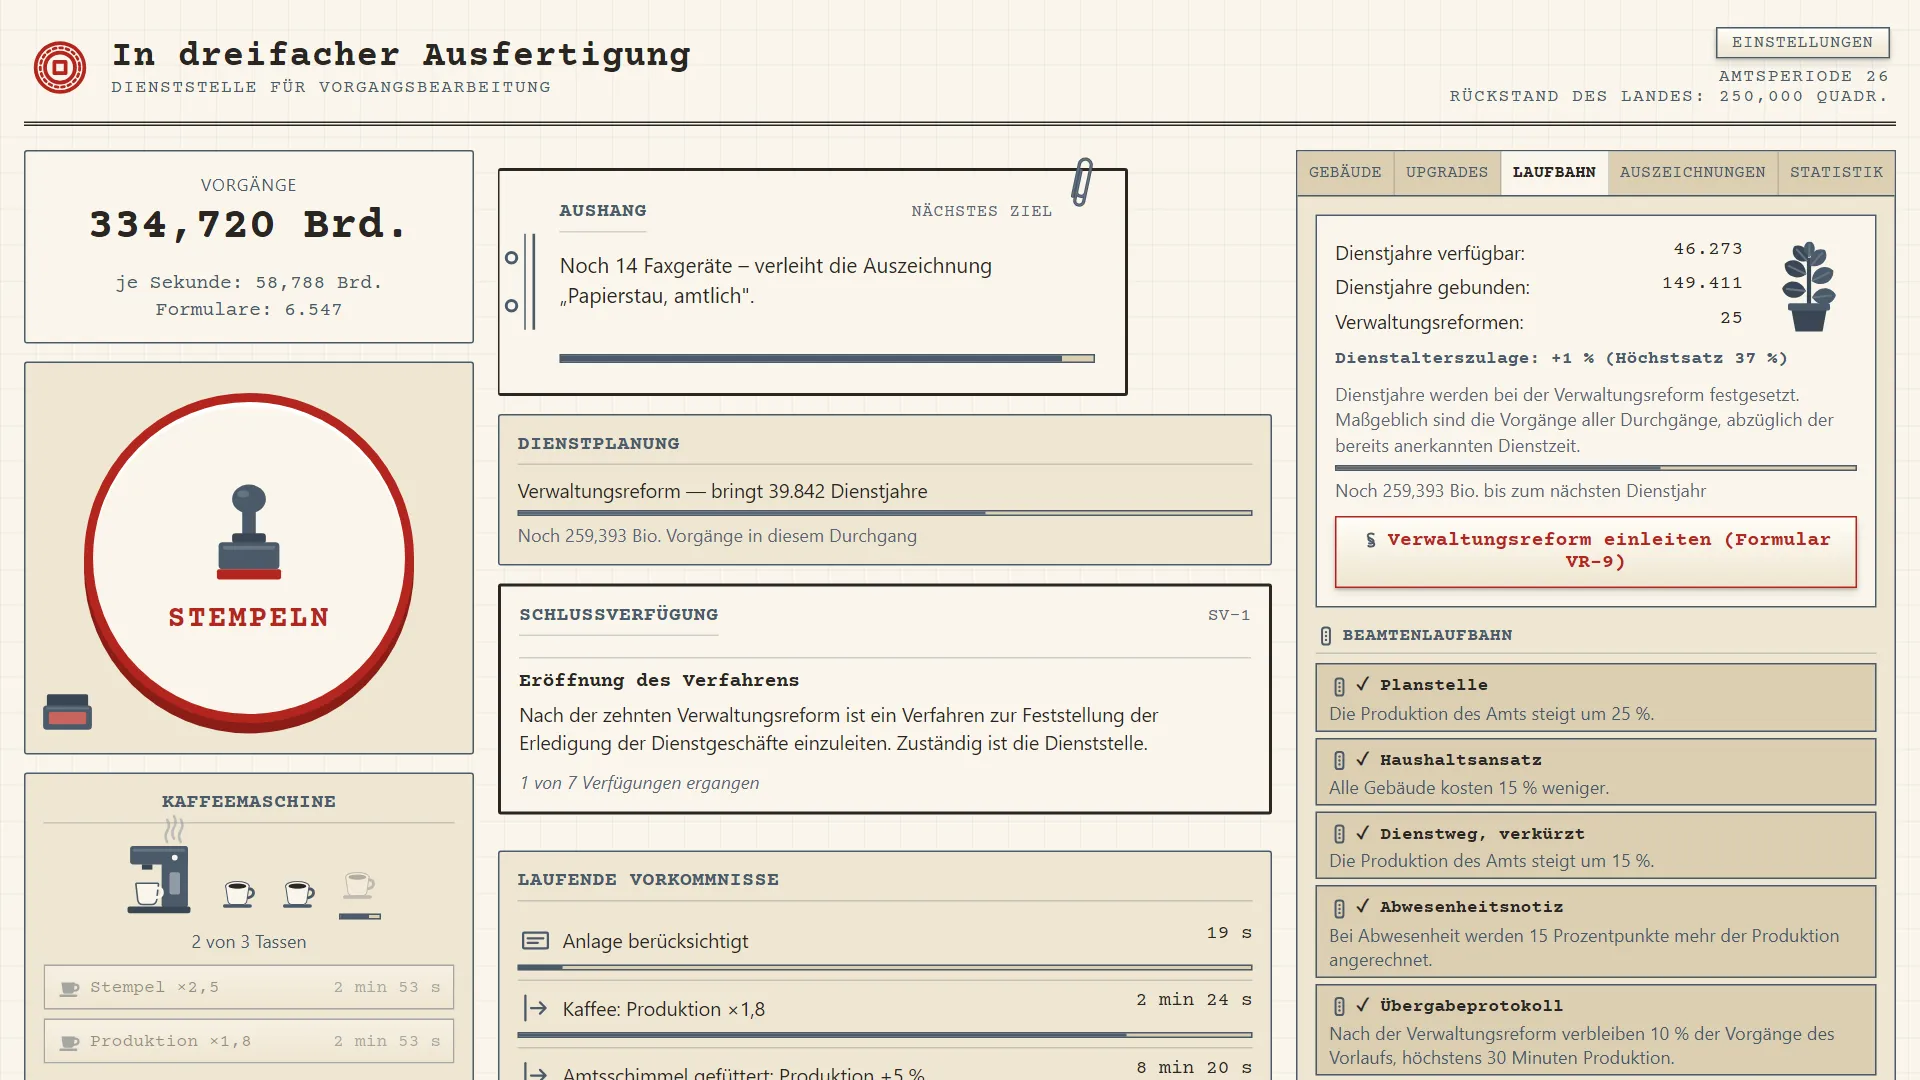The image size is (1920, 1080).
Task: Click the Dienstjahre progress bar in Laufbahn
Action: 1595,468
